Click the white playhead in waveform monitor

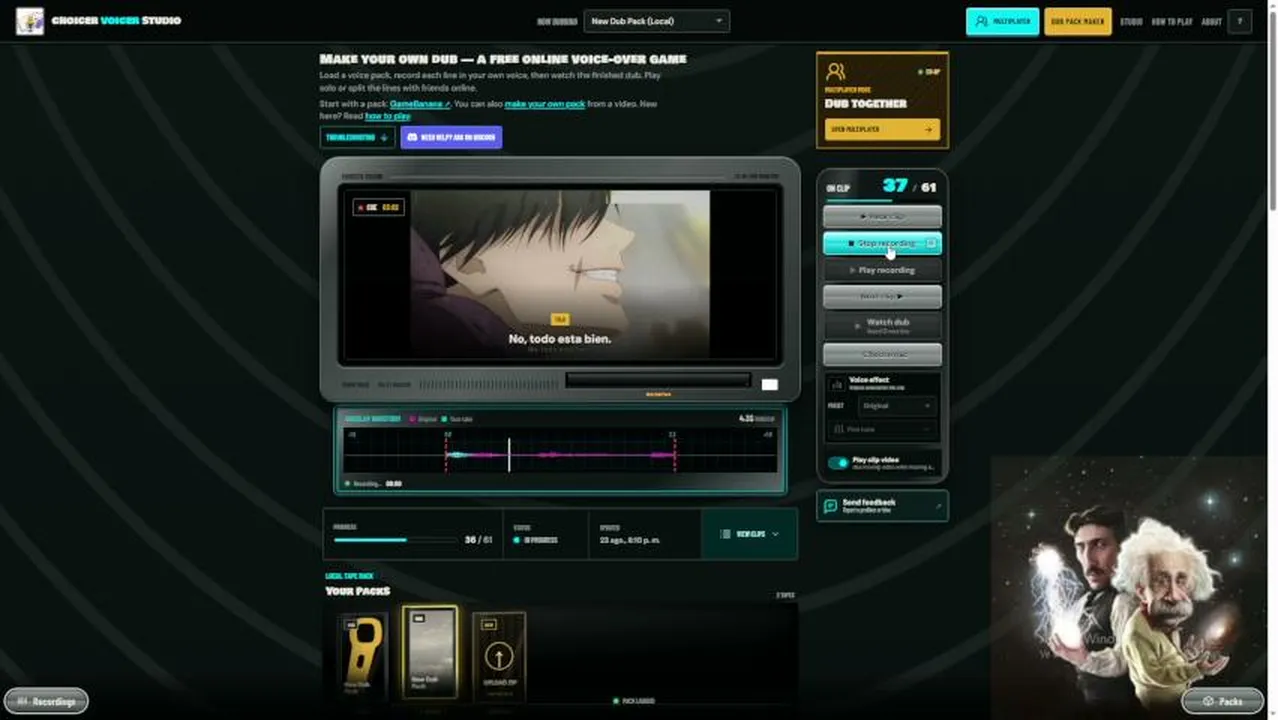(509, 454)
